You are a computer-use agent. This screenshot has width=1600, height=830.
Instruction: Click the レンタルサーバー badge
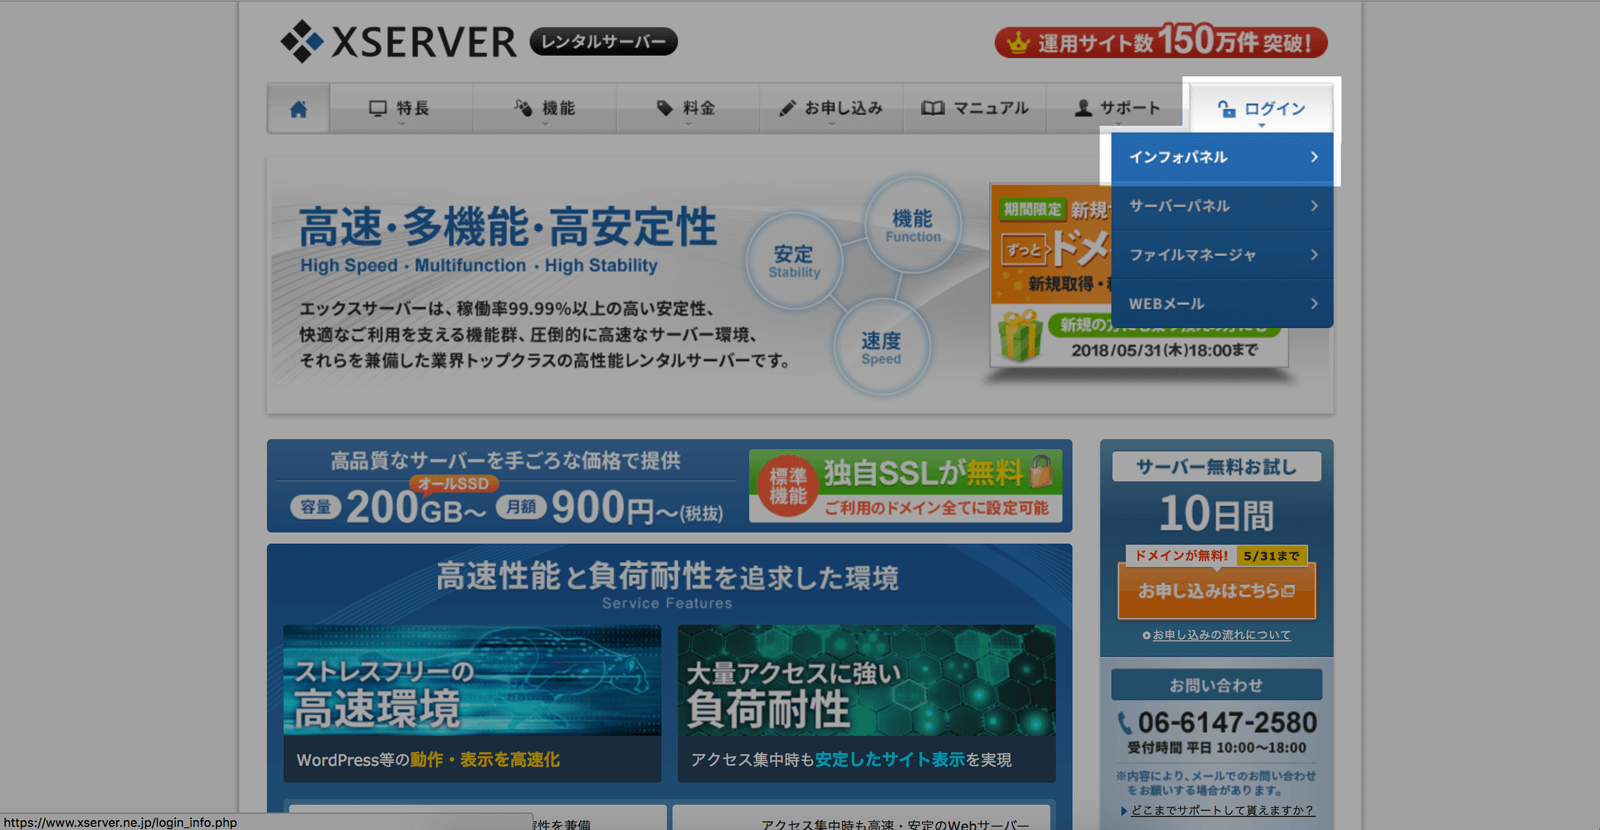[604, 42]
